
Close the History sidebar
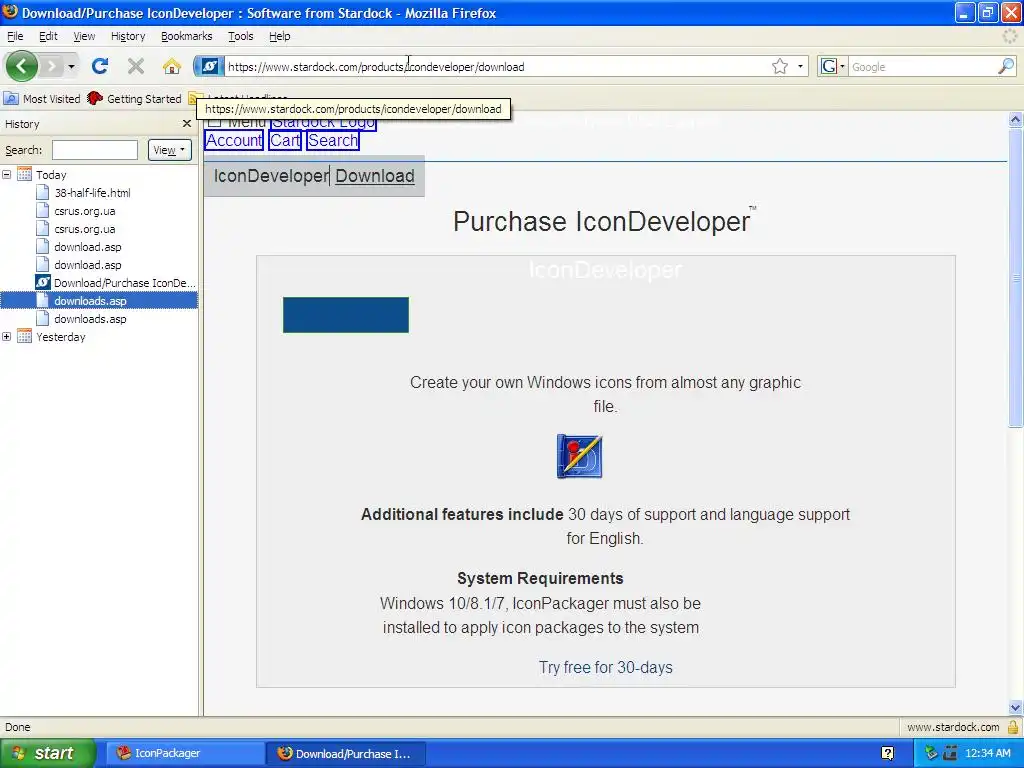(187, 123)
